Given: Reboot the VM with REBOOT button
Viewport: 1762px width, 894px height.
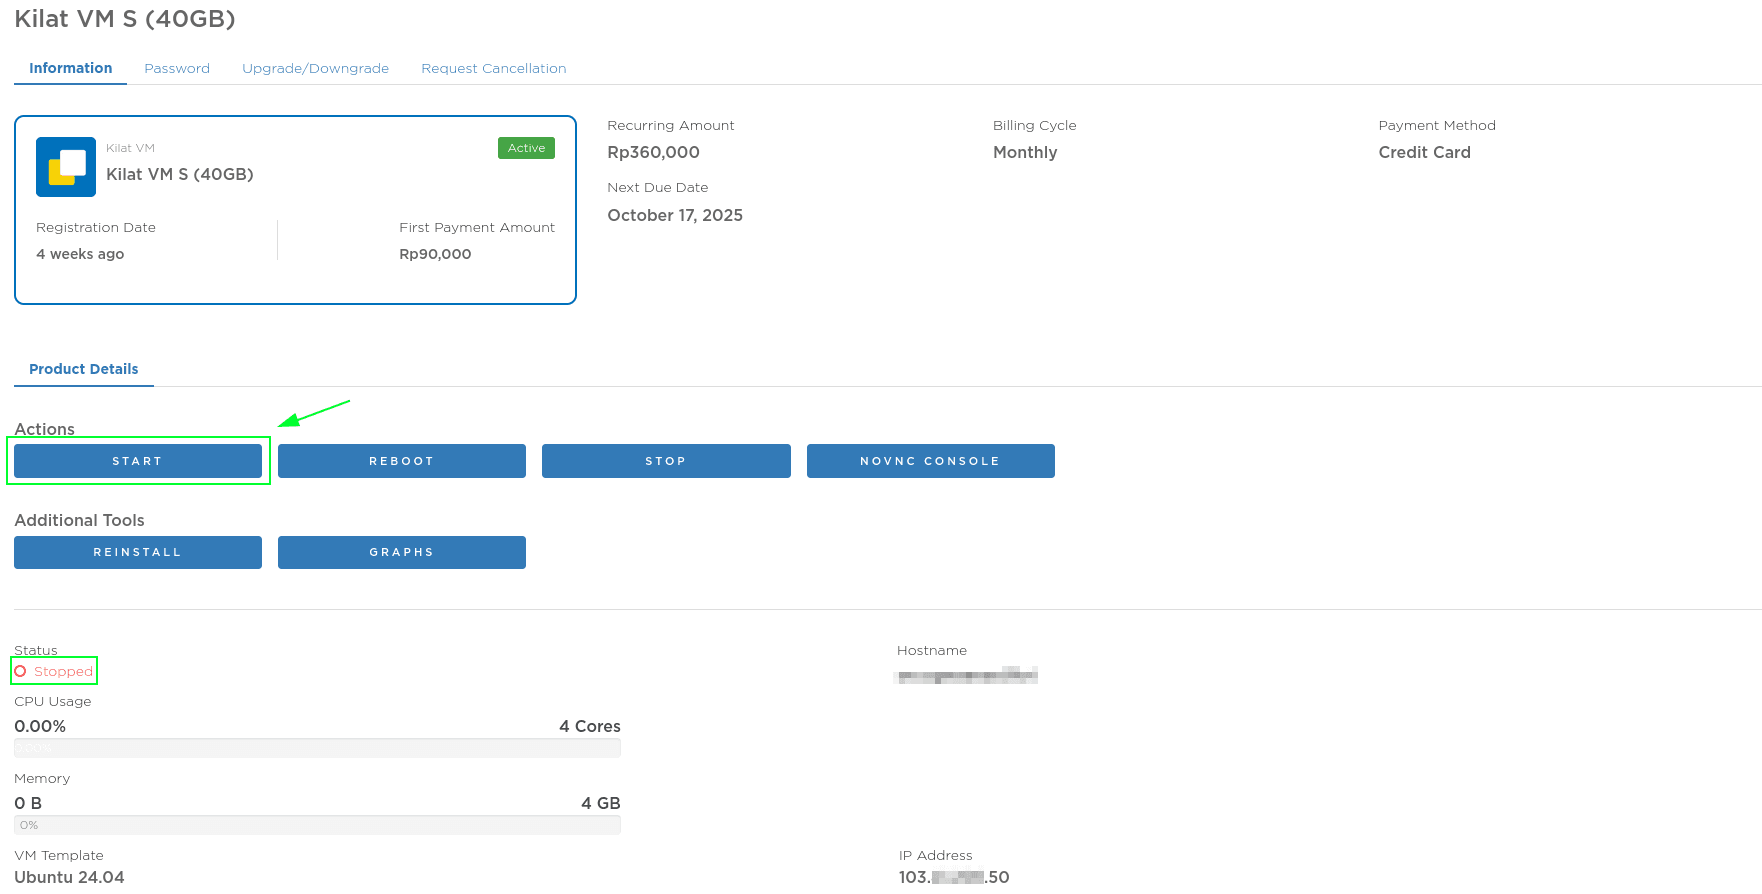Looking at the screenshot, I should pyautogui.click(x=401, y=461).
